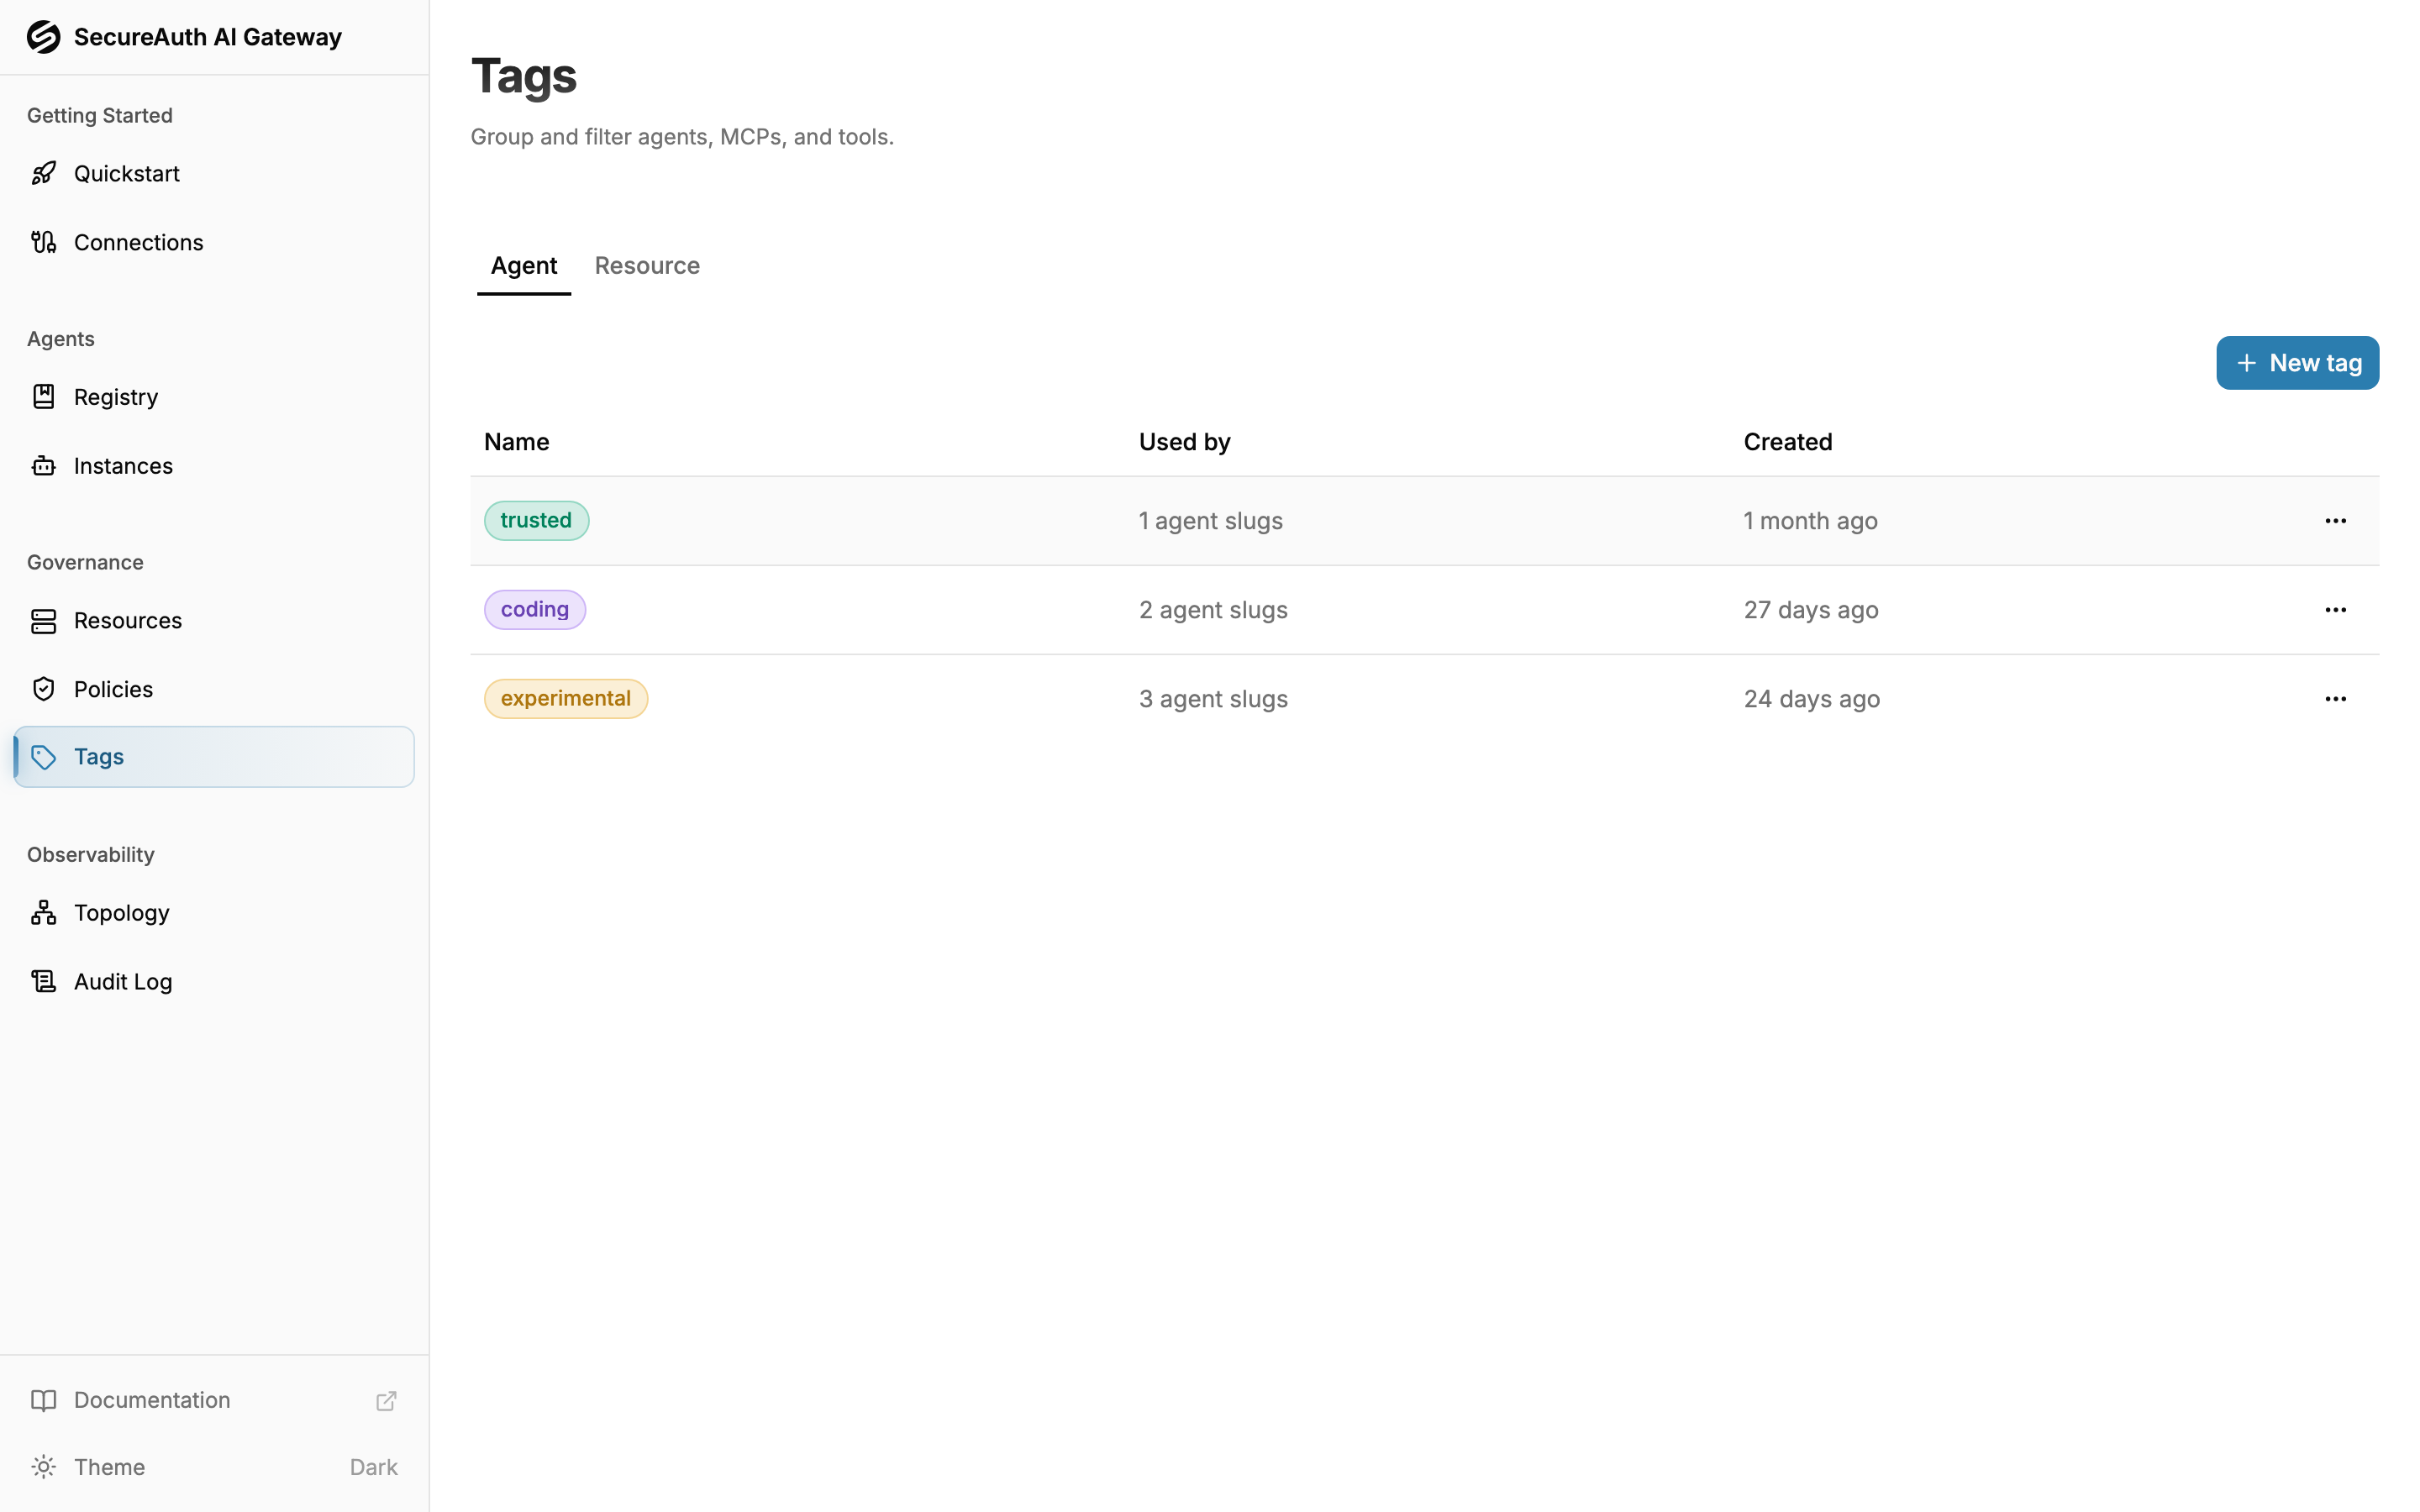
Task: Click the Tags label icon
Action: pos(43,757)
